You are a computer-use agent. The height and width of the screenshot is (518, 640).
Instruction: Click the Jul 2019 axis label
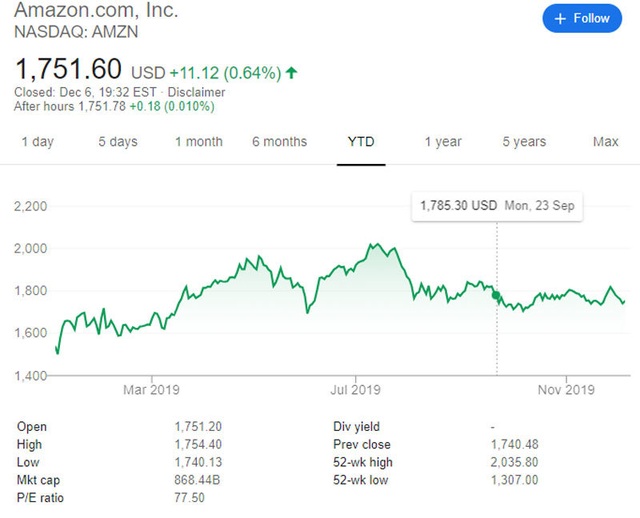pos(355,390)
